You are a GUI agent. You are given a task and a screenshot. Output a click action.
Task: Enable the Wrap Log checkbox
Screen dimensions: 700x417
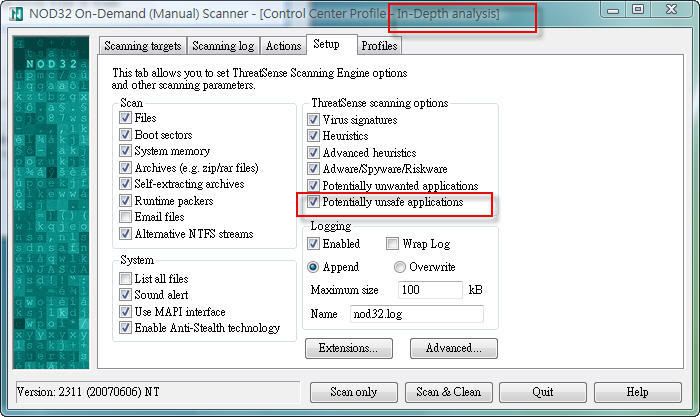click(x=392, y=244)
